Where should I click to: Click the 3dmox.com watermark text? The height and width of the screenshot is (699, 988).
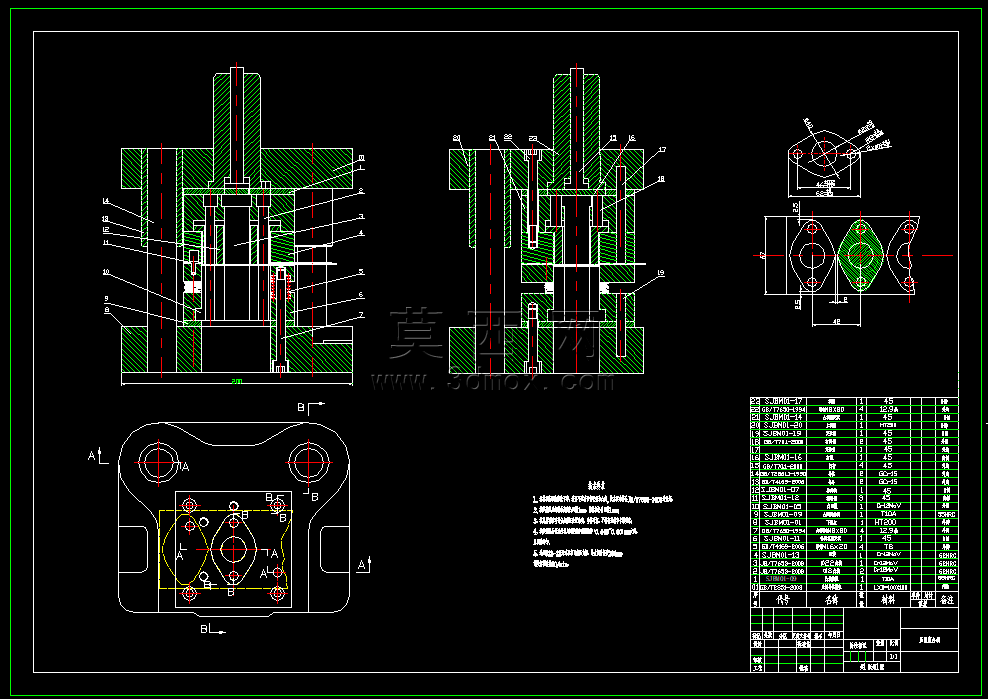coord(492,381)
